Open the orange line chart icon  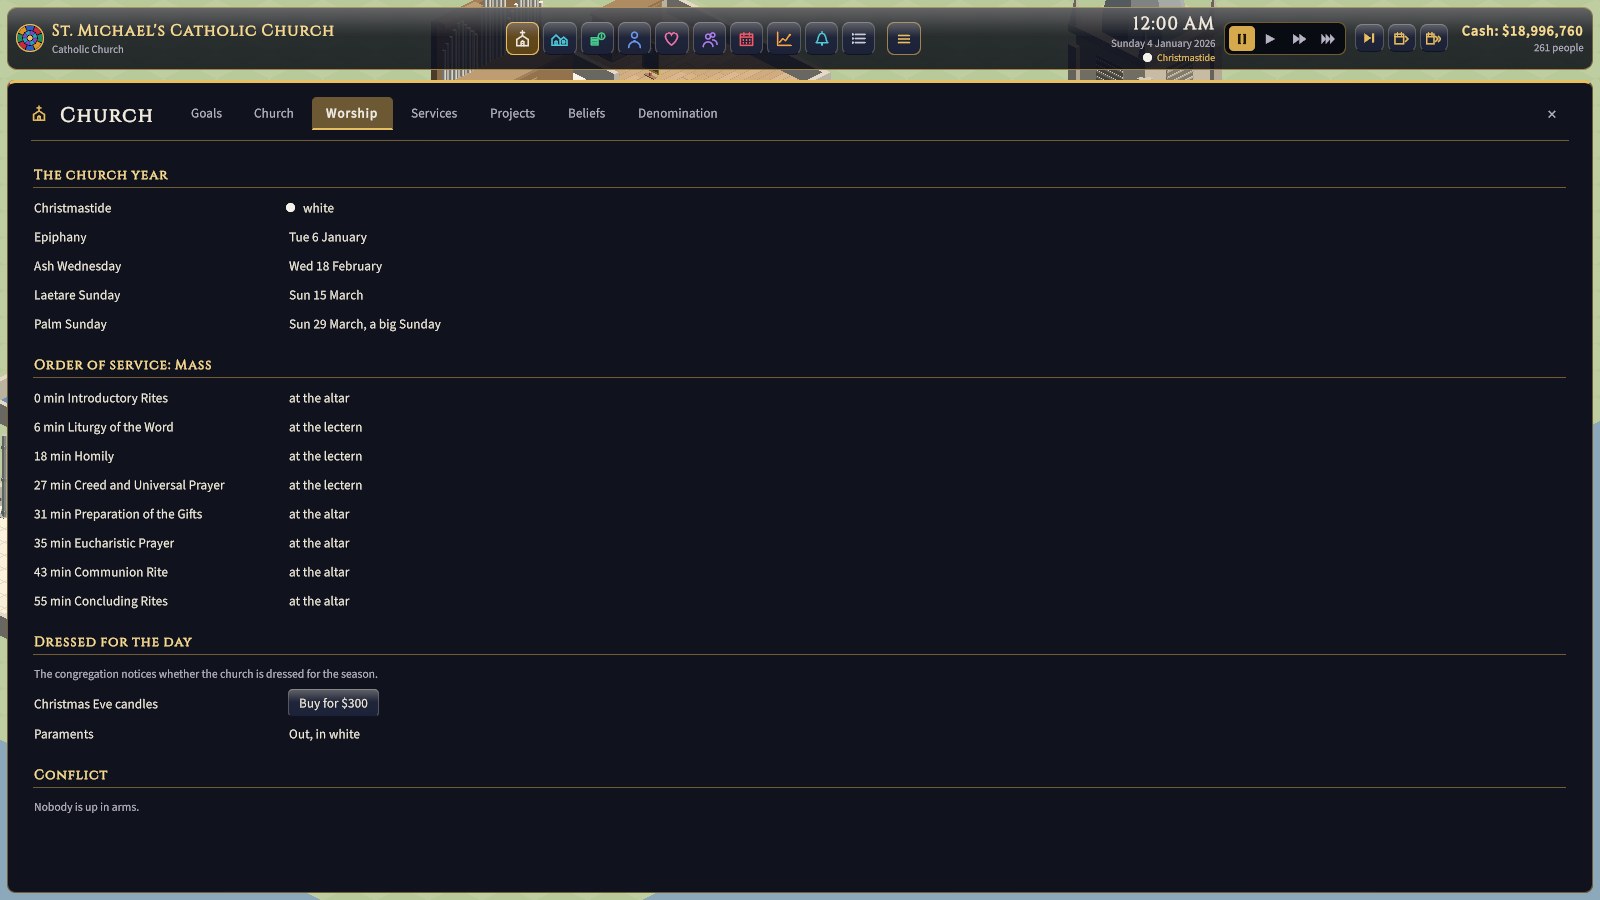click(x=784, y=39)
